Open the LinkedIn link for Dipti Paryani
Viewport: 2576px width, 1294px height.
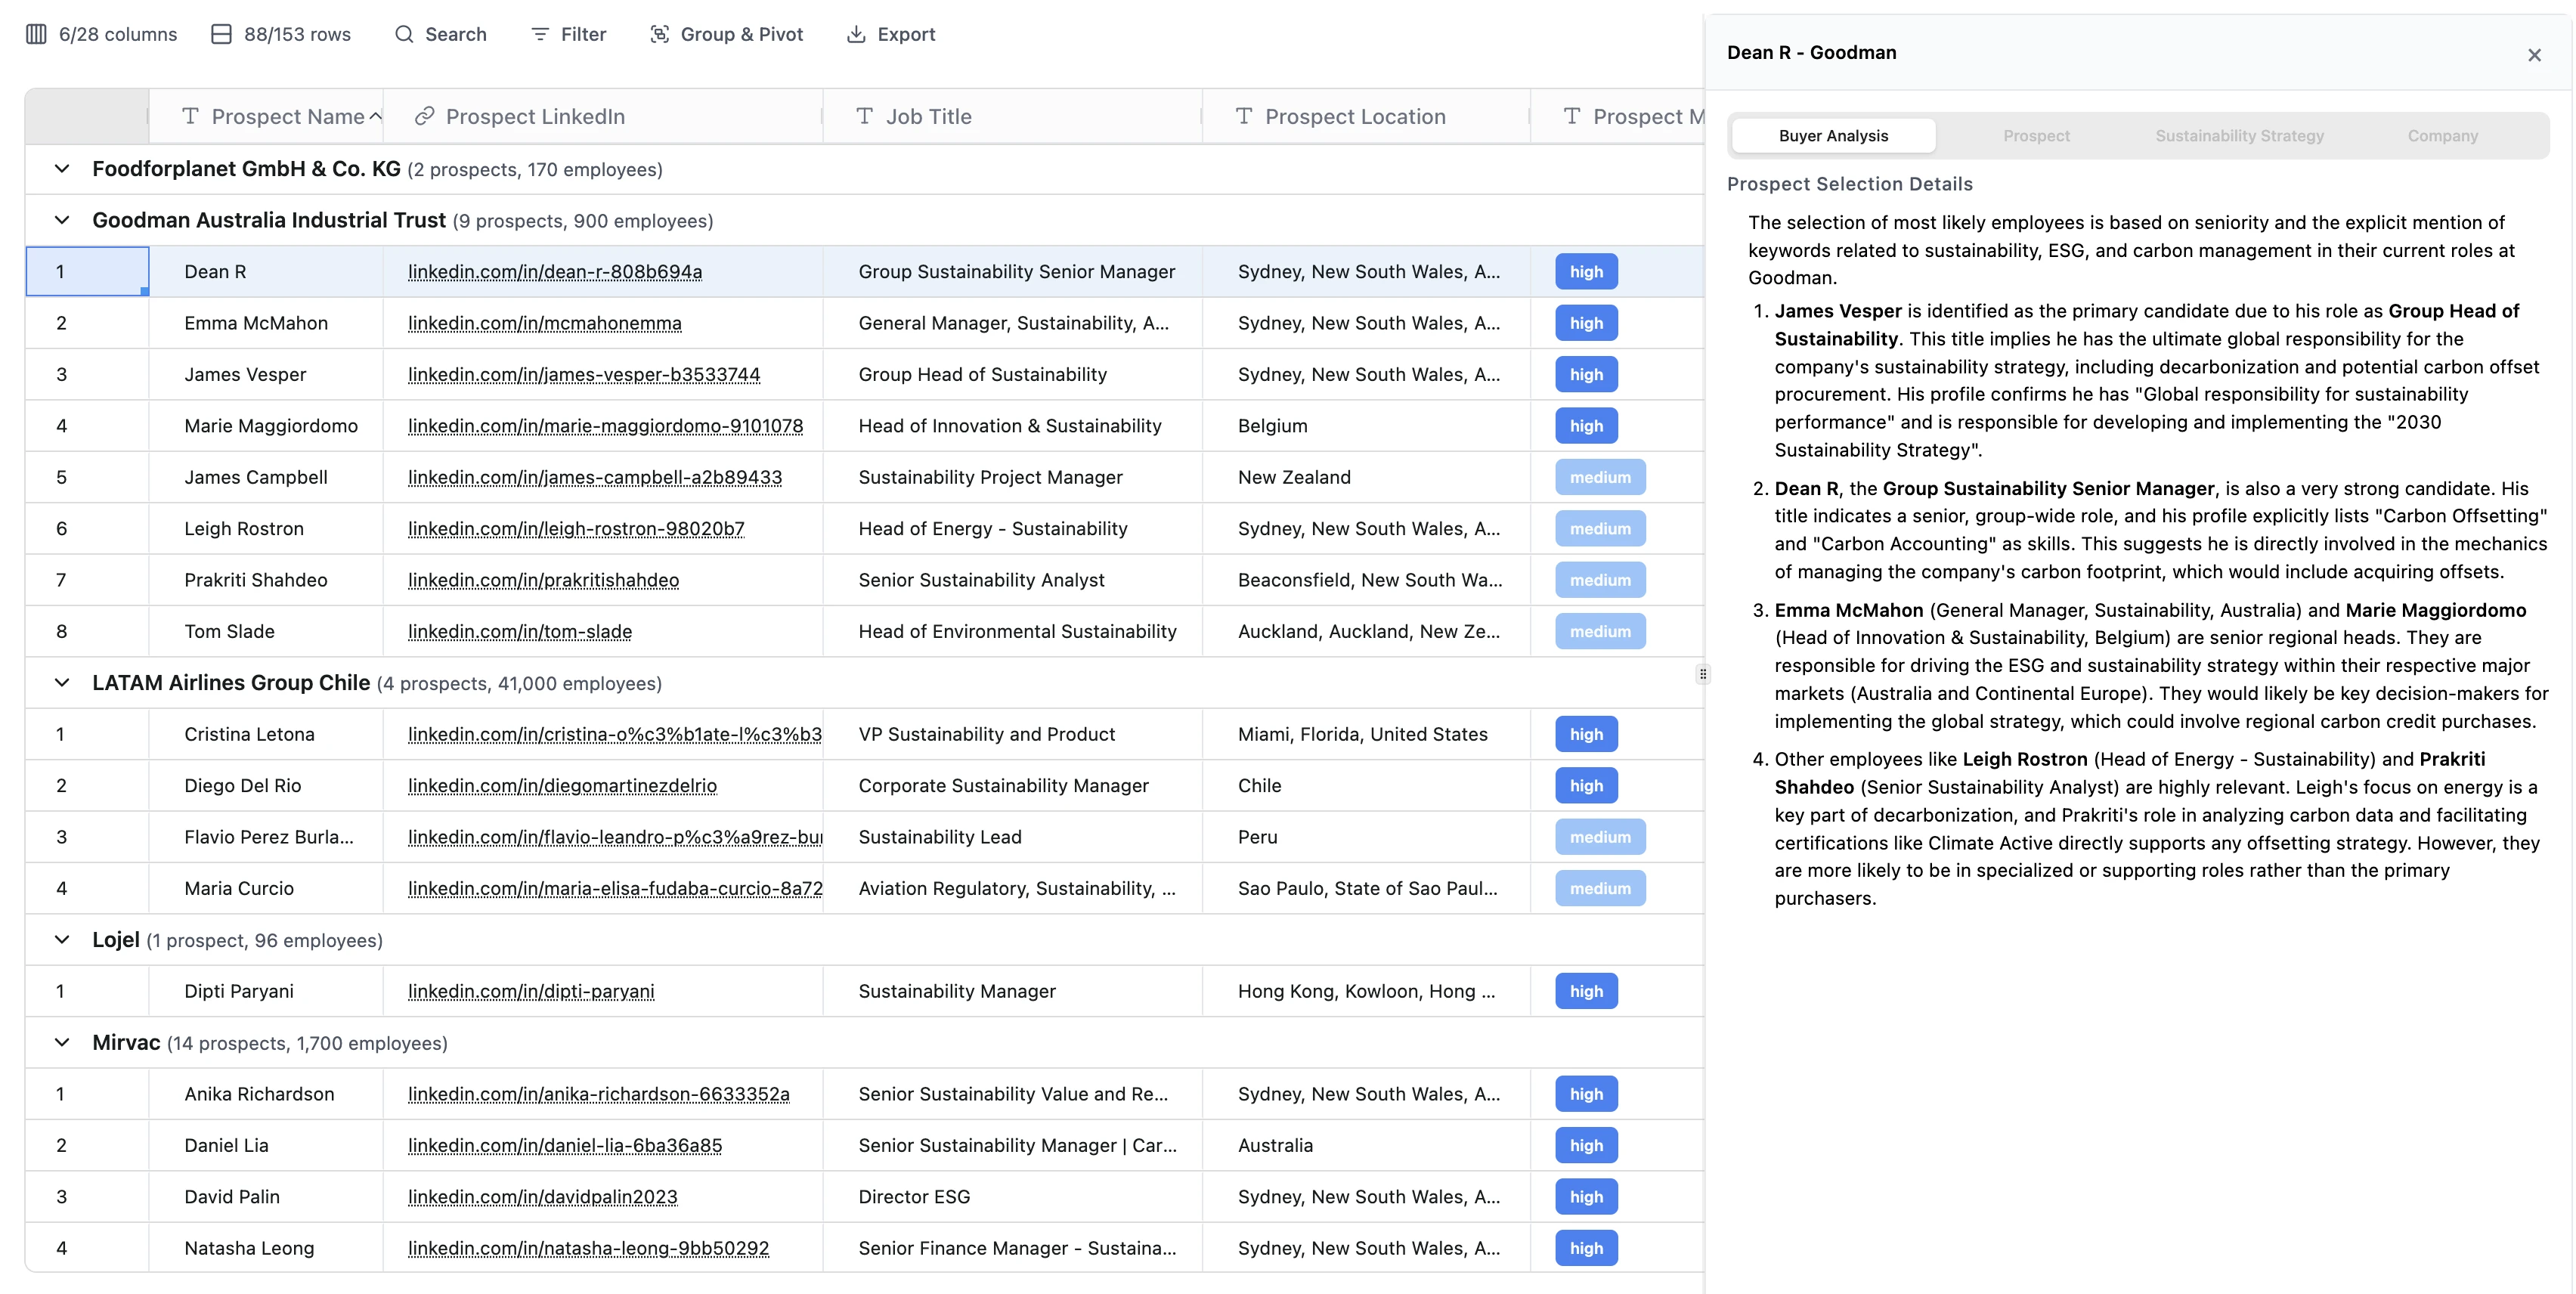(530, 992)
